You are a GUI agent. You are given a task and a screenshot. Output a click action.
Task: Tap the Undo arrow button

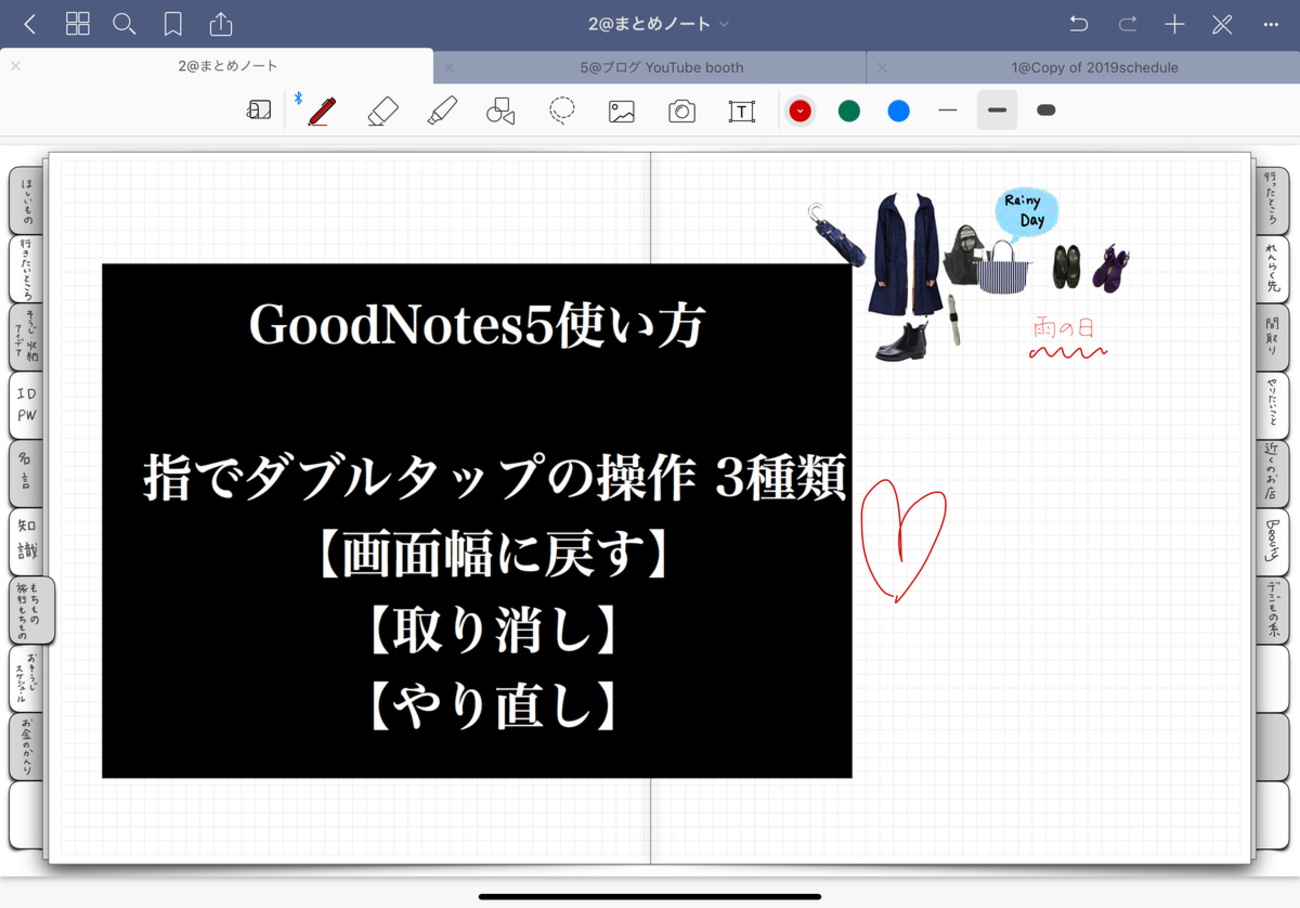click(x=1079, y=24)
